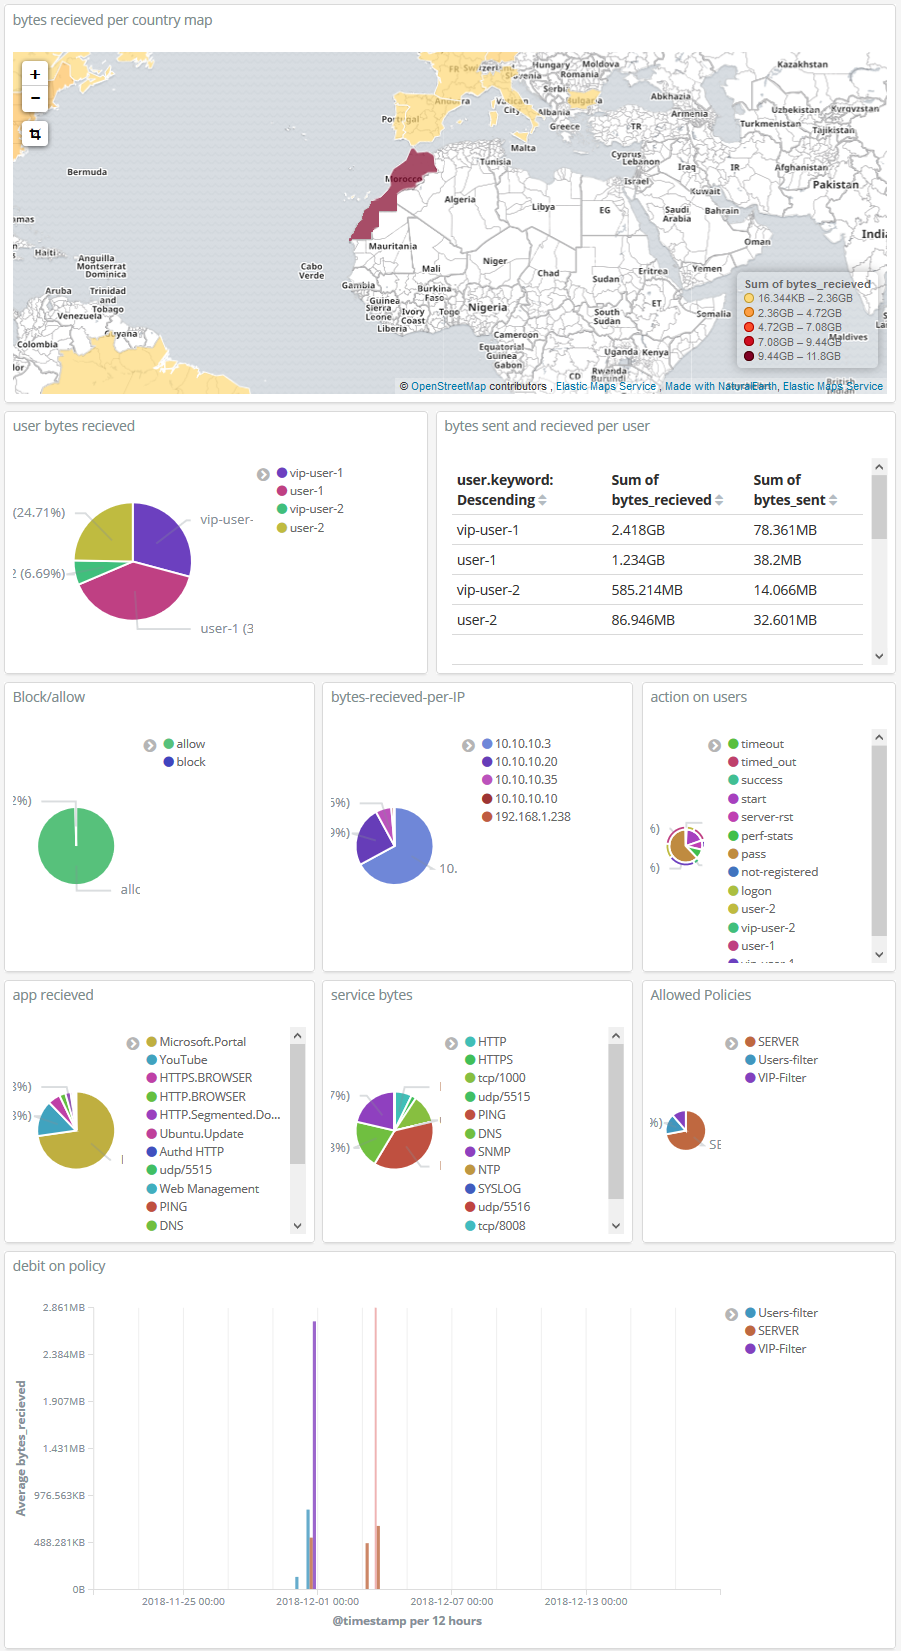Click the 10.10.10.3 legend color dot
901x1651 pixels.
(x=487, y=744)
